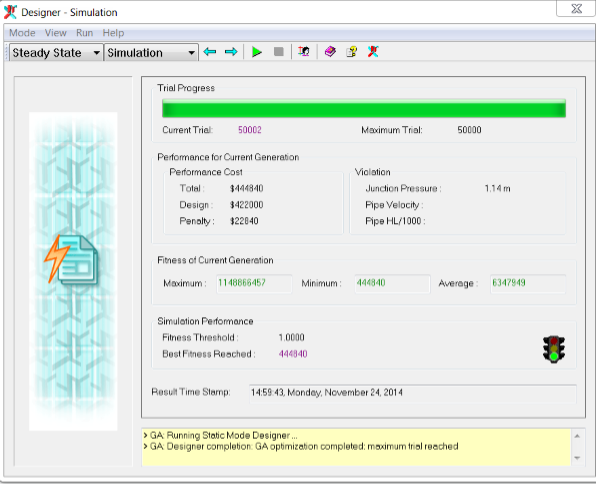Click the gray stop button
The width and height of the screenshot is (596, 484).
click(x=279, y=51)
